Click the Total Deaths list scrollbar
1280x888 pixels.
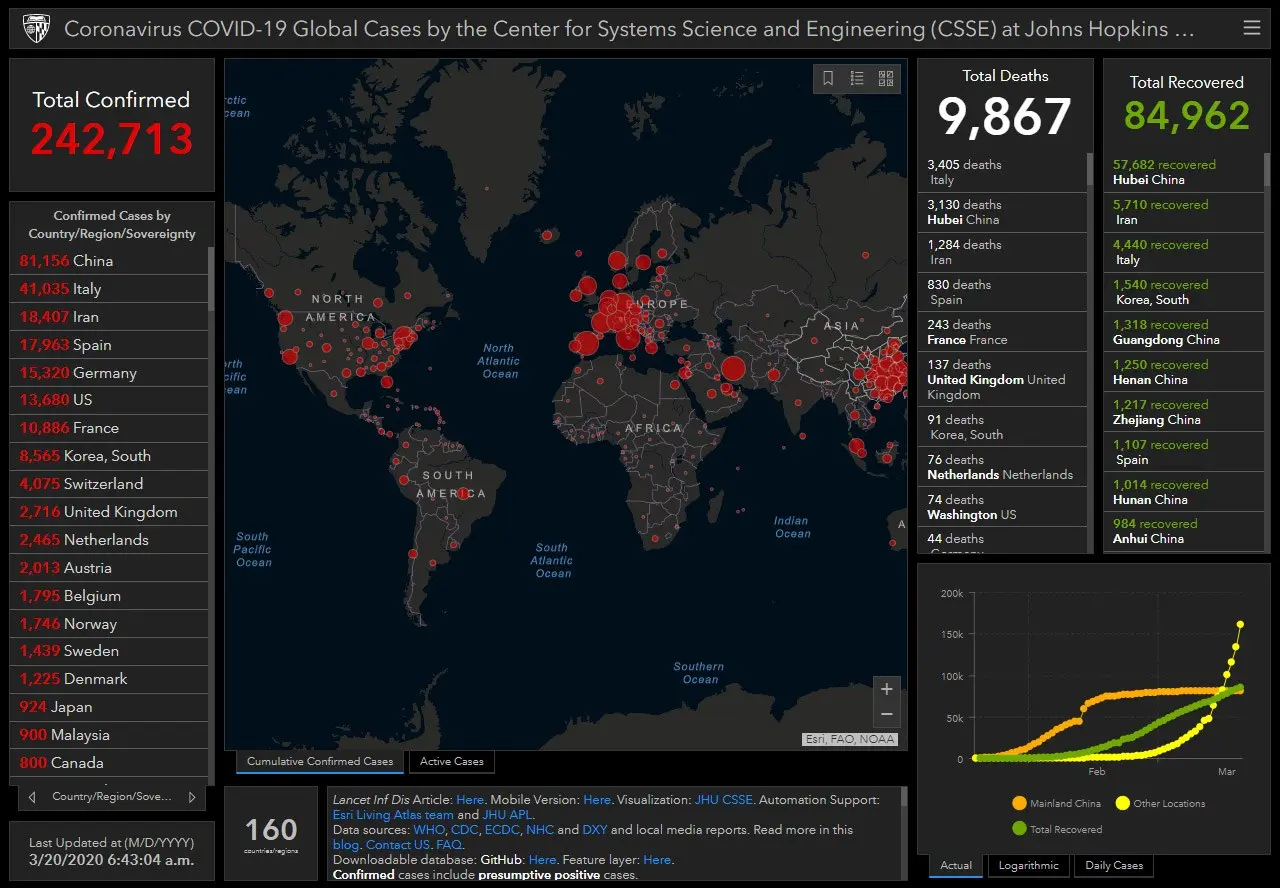tap(1090, 170)
